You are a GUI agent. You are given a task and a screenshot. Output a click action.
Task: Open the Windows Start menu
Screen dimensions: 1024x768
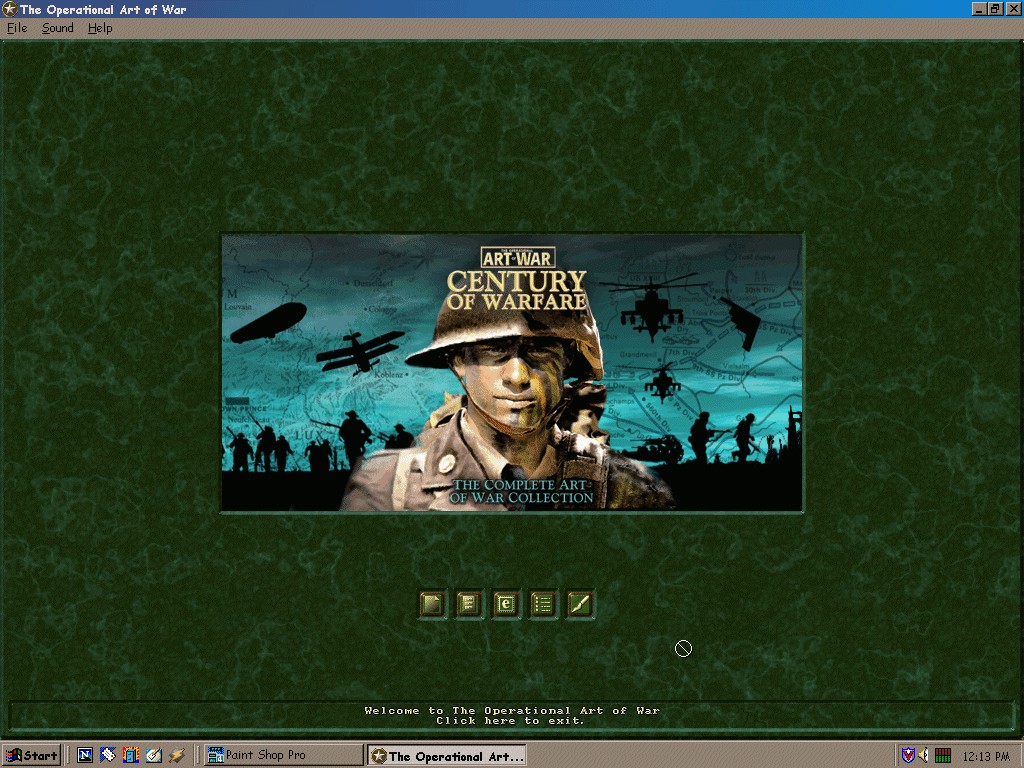tap(31, 756)
